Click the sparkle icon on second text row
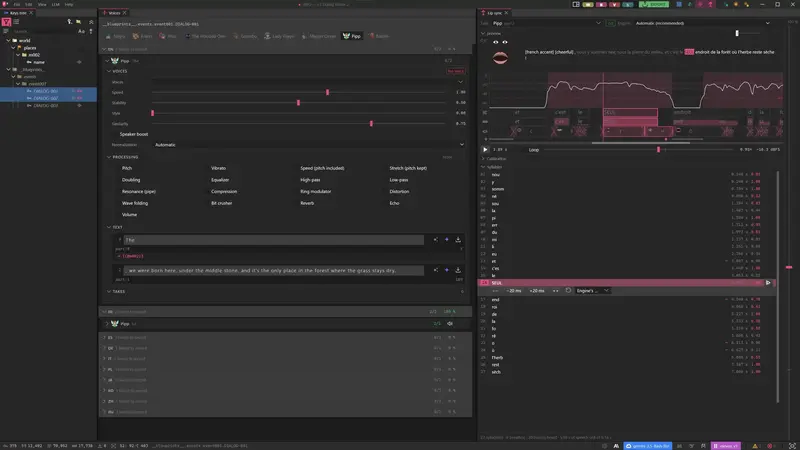Image resolution: width=800 pixels, height=450 pixels. click(447, 270)
